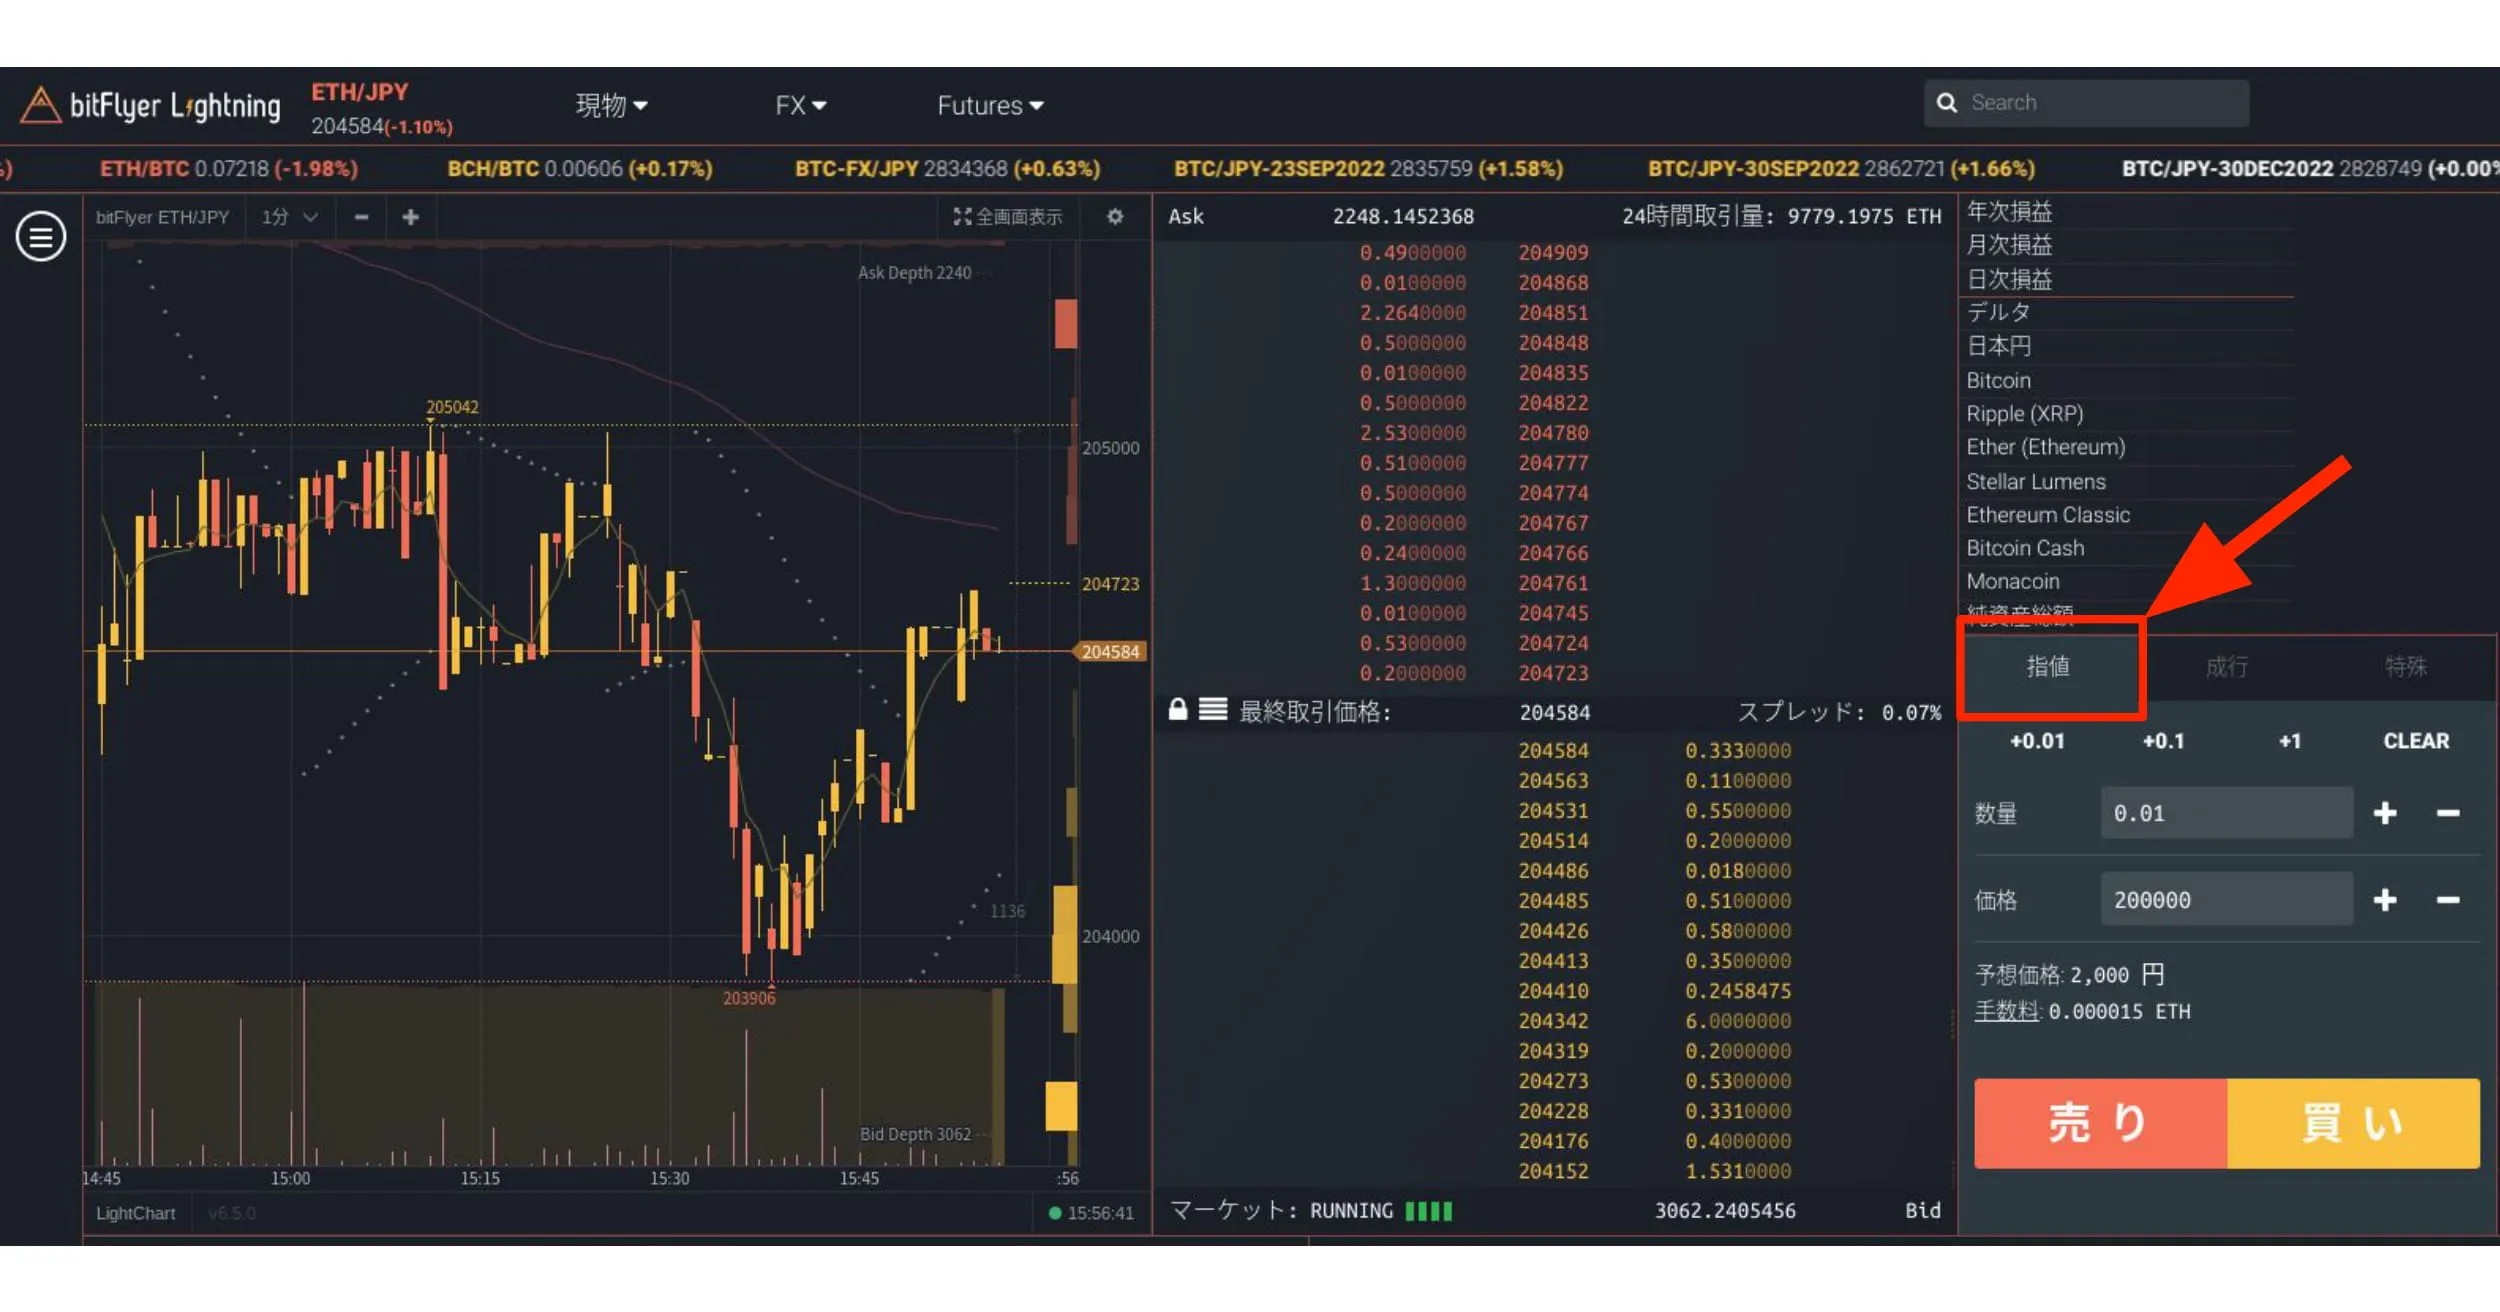Click the order book grouping lines icon
This screenshot has height=1312, width=2500.
(1213, 710)
